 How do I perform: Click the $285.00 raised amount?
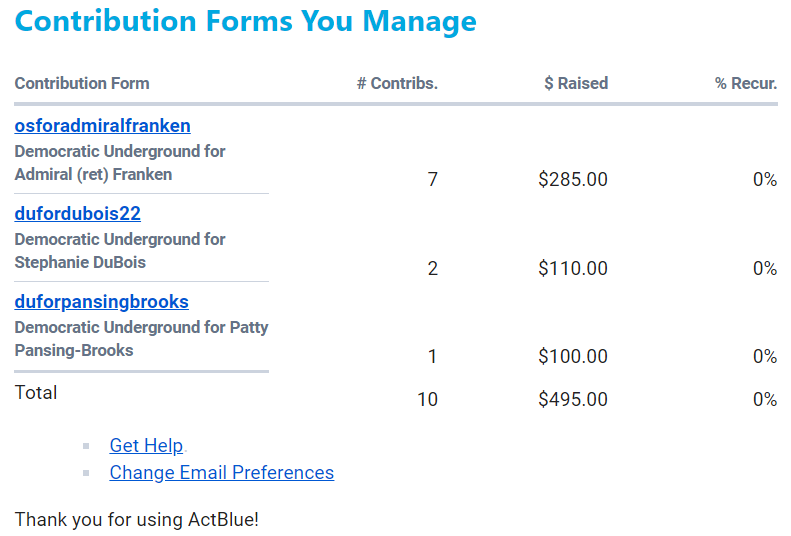click(572, 180)
